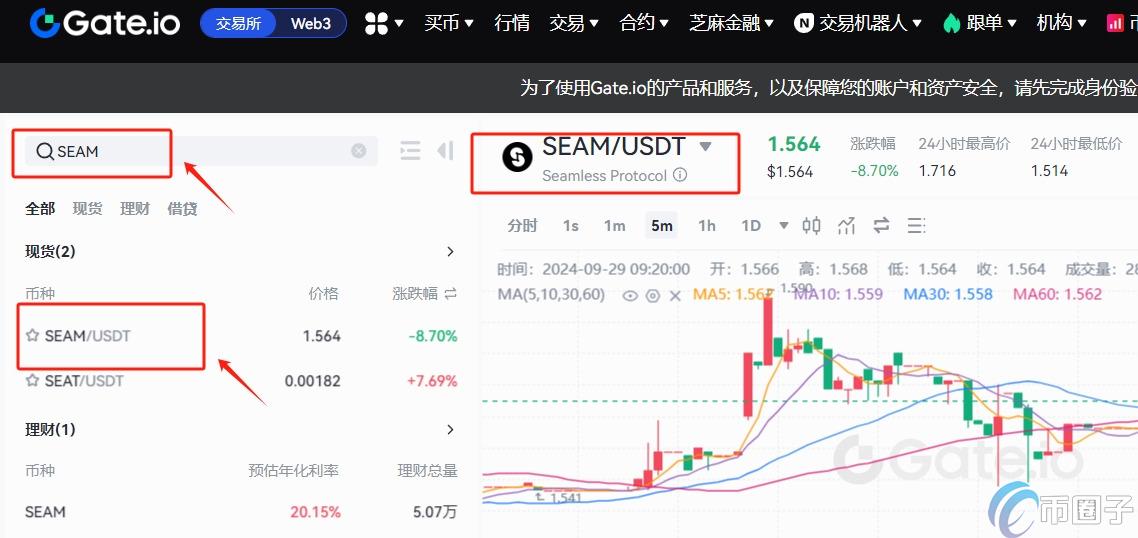Favorite SEAM/USDT with the star
Image resolution: width=1138 pixels, height=538 pixels.
(32, 335)
